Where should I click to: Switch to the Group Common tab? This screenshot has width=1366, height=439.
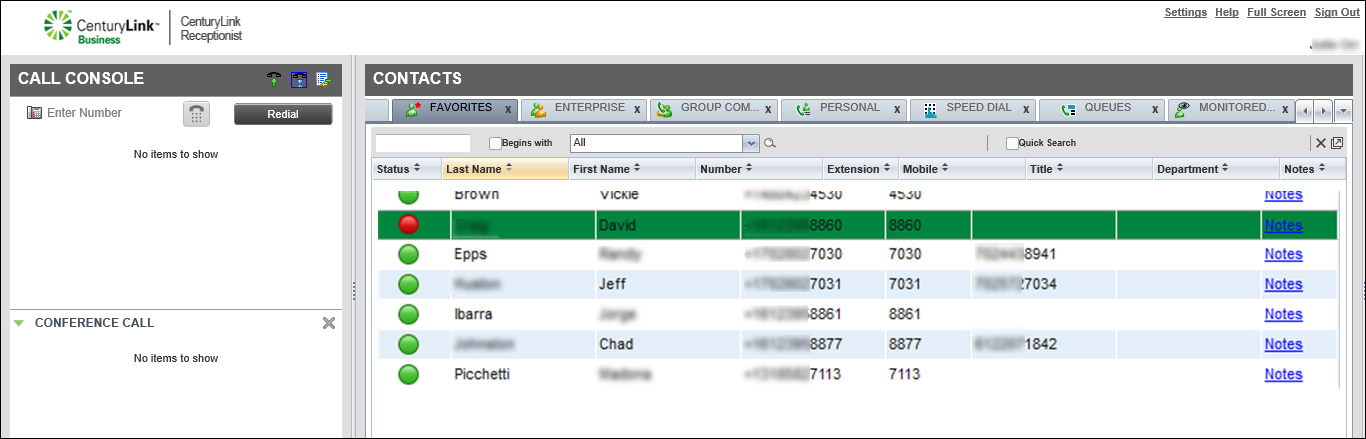point(715,108)
